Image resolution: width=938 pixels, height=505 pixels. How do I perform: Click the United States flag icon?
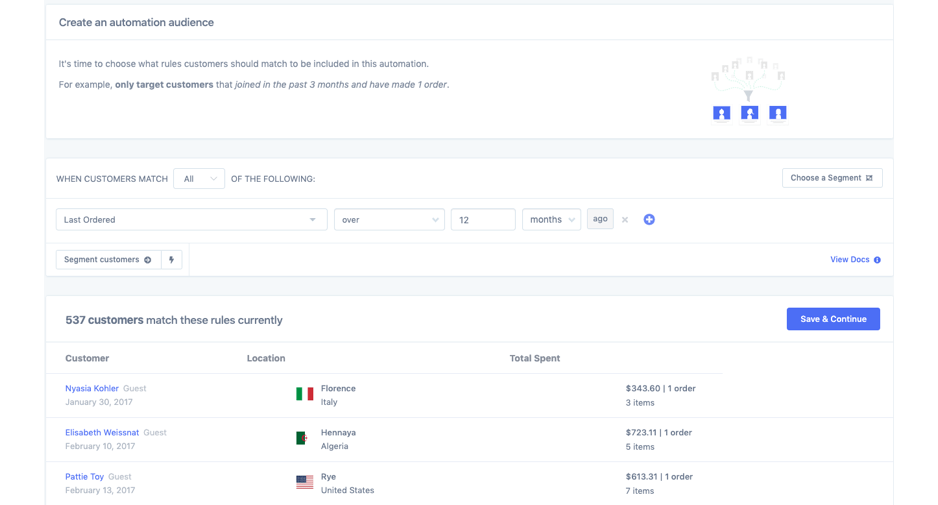click(x=305, y=482)
